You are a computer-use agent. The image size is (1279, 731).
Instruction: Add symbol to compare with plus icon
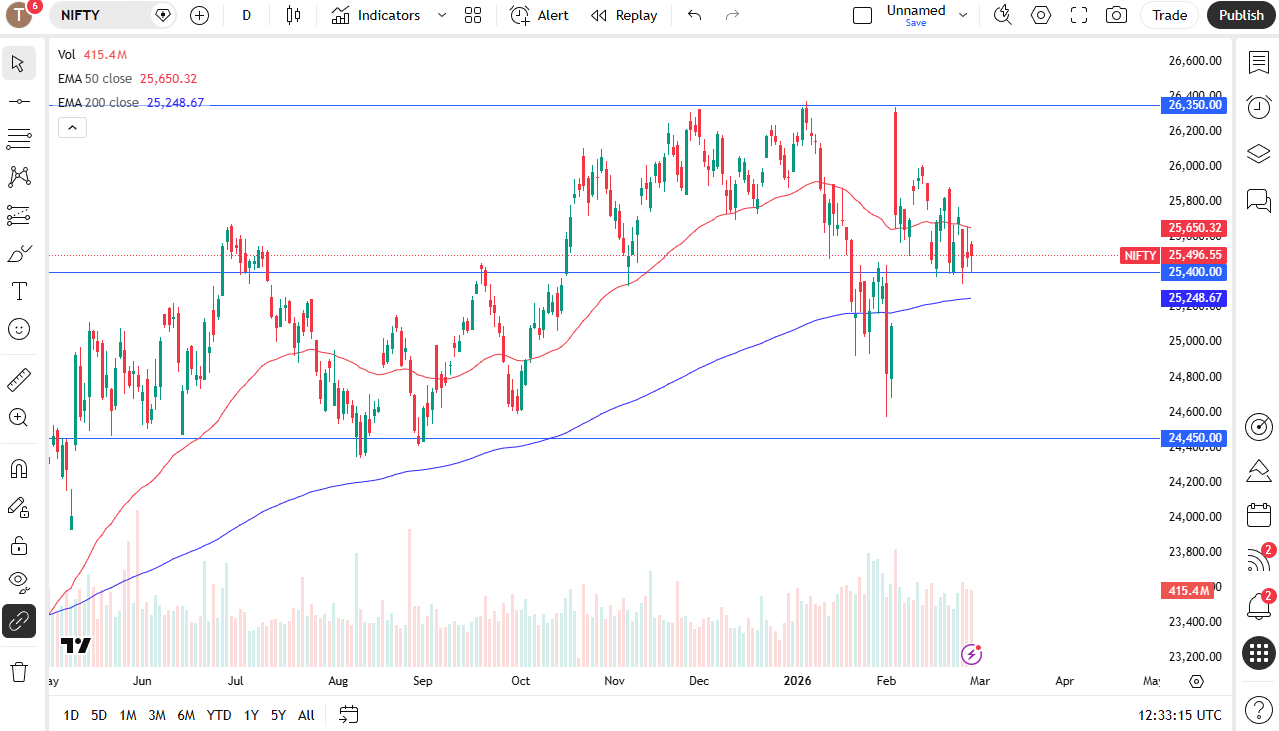click(x=199, y=15)
